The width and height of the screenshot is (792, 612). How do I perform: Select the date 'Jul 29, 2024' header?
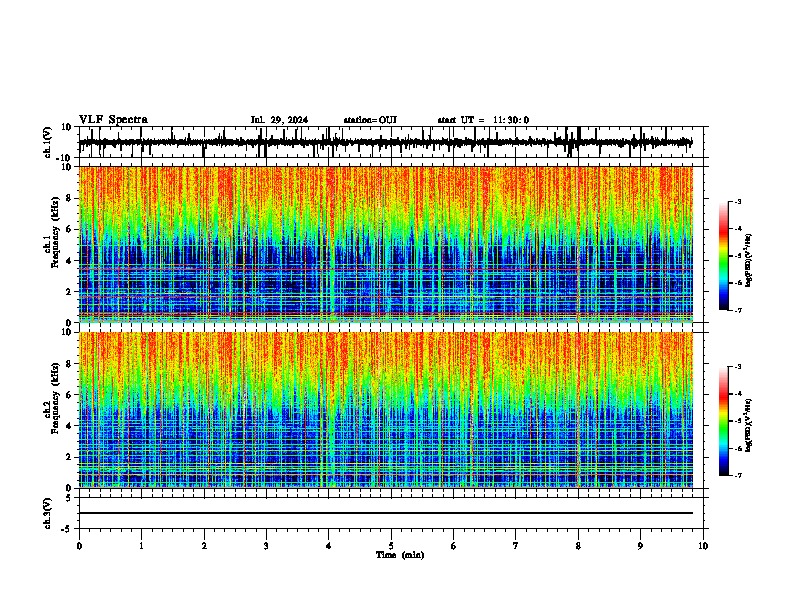coord(279,120)
